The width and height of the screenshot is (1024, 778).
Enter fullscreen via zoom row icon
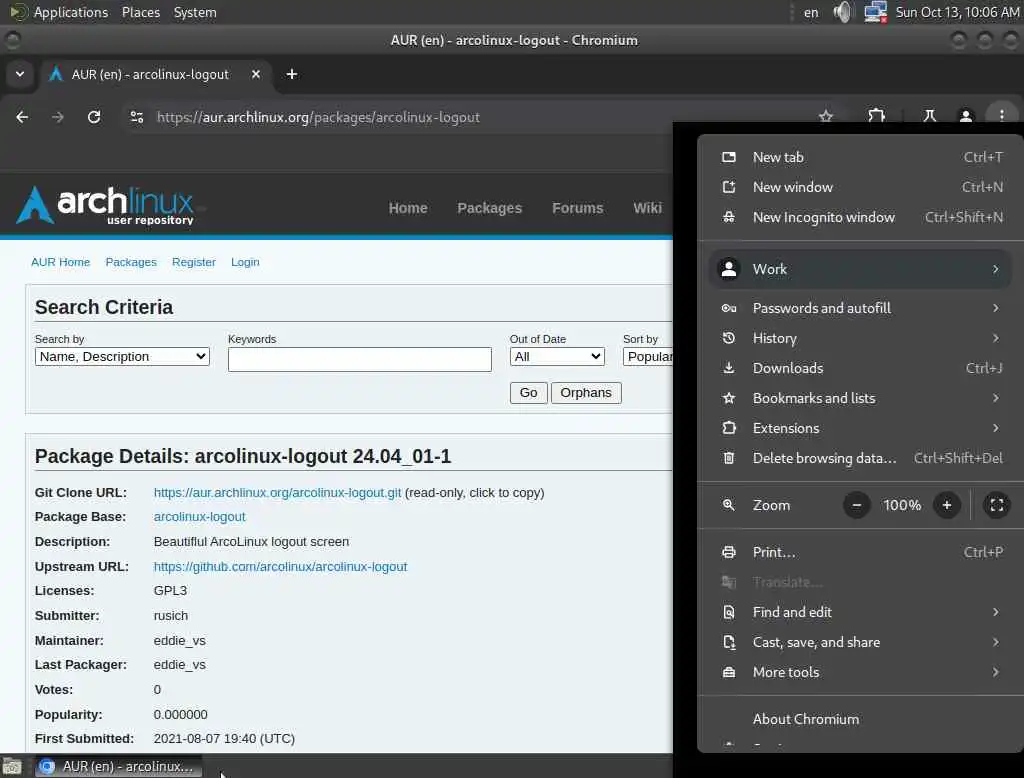997,505
